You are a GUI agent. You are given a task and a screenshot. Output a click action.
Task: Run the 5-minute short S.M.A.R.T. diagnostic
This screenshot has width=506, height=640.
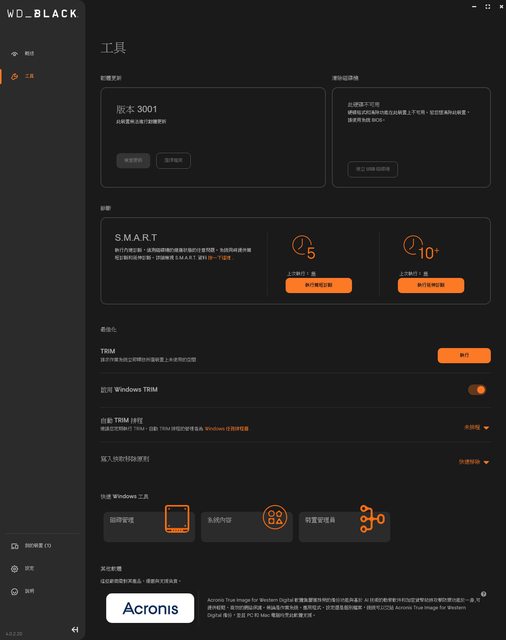(x=319, y=285)
